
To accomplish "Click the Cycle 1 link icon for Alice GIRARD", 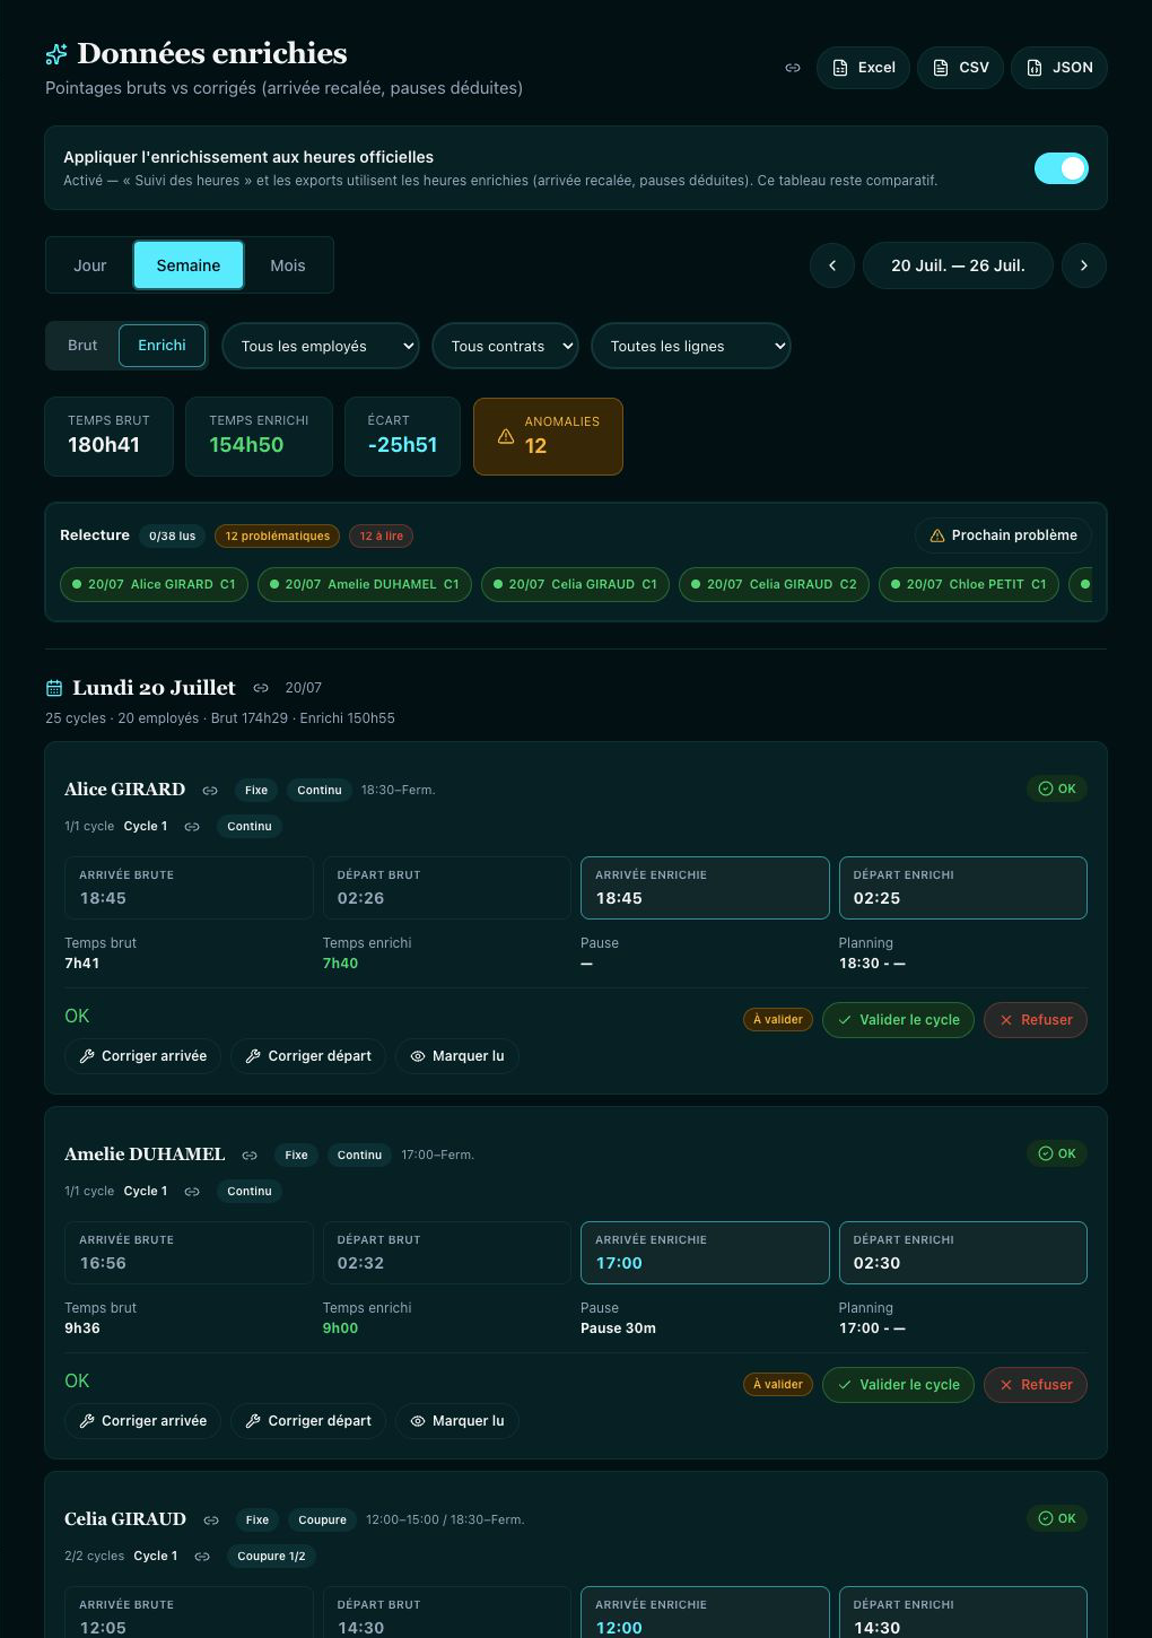I will pyautogui.click(x=192, y=826).
